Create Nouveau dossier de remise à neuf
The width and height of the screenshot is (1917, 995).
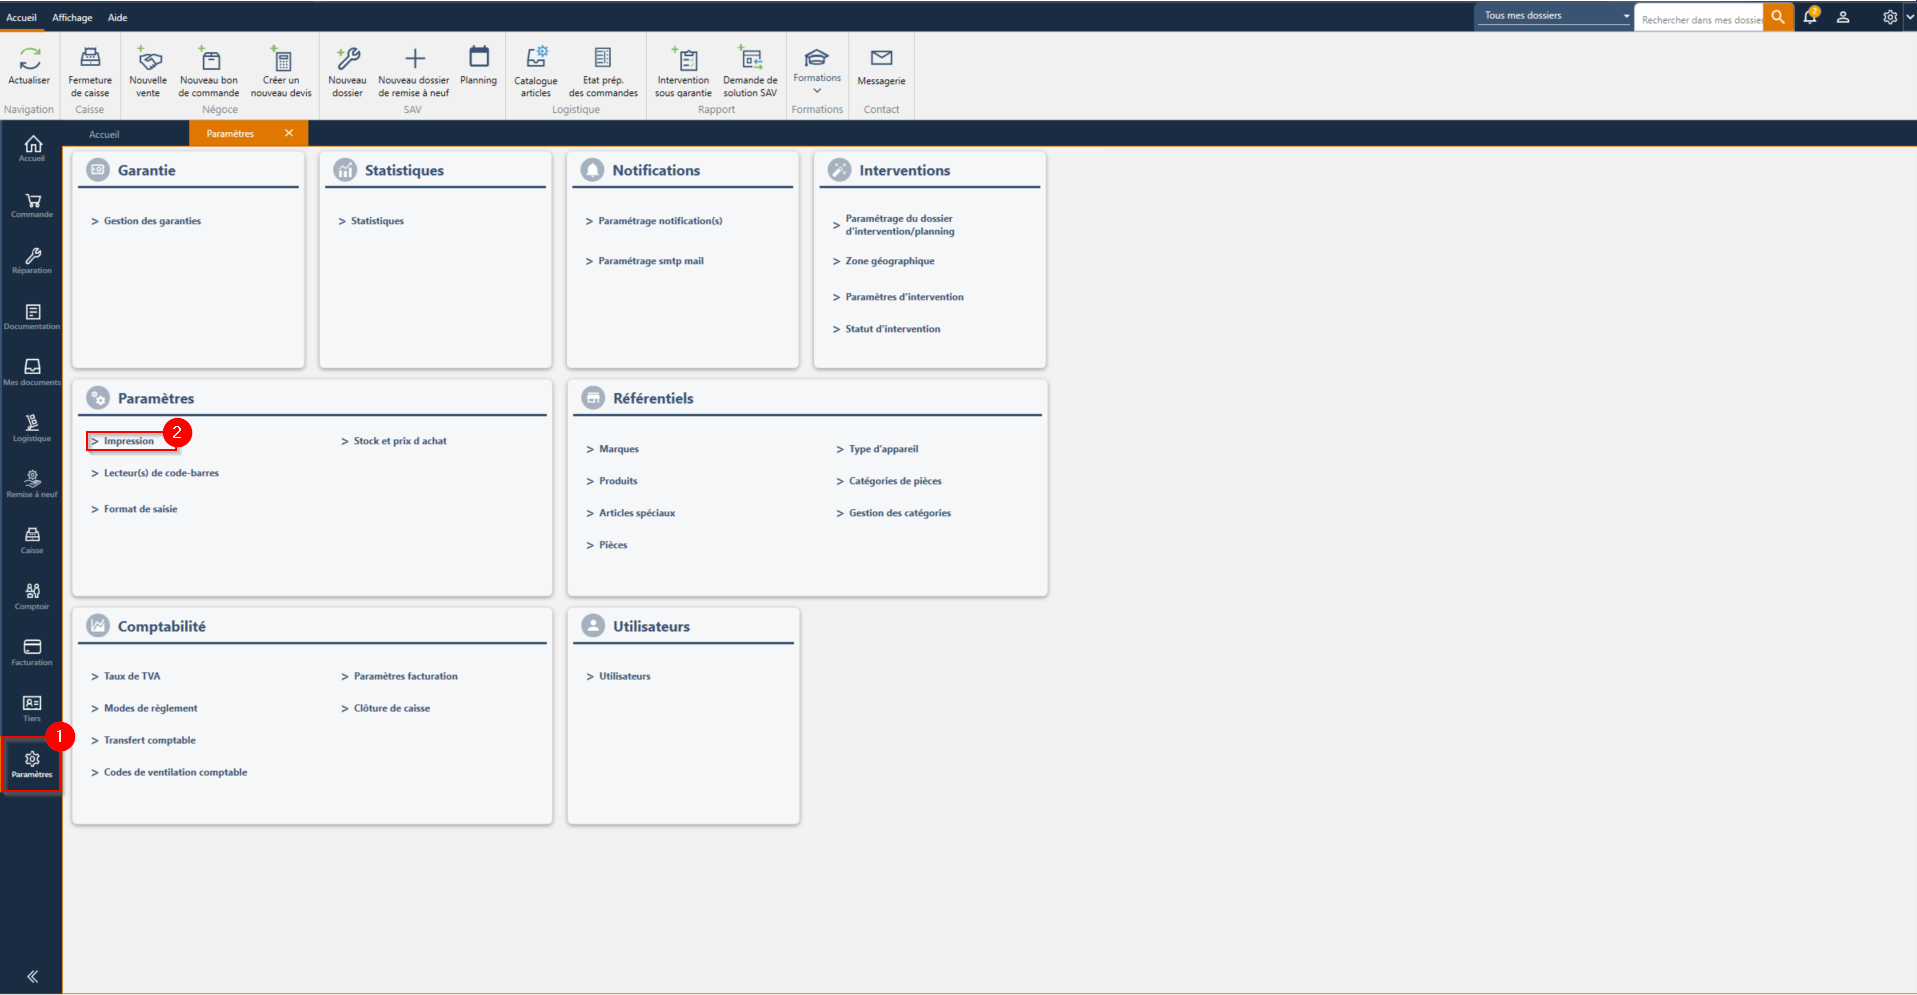[x=414, y=72]
